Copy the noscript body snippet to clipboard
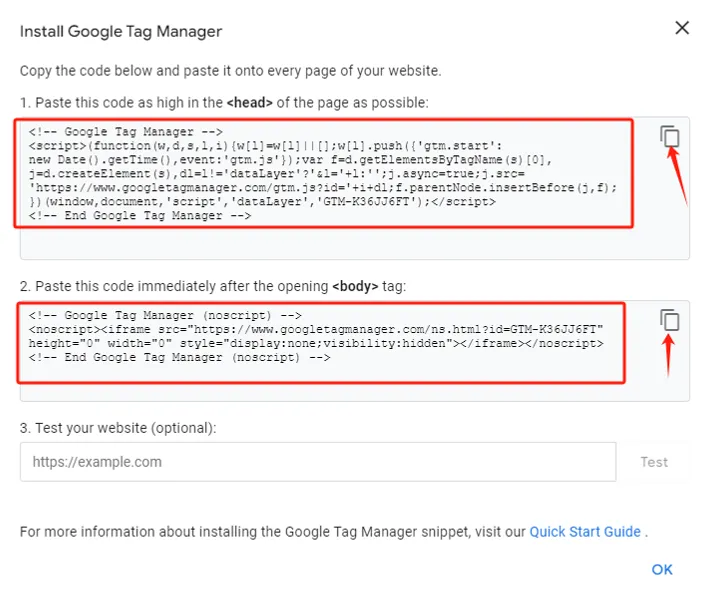This screenshot has height=590, width=711. [x=670, y=320]
